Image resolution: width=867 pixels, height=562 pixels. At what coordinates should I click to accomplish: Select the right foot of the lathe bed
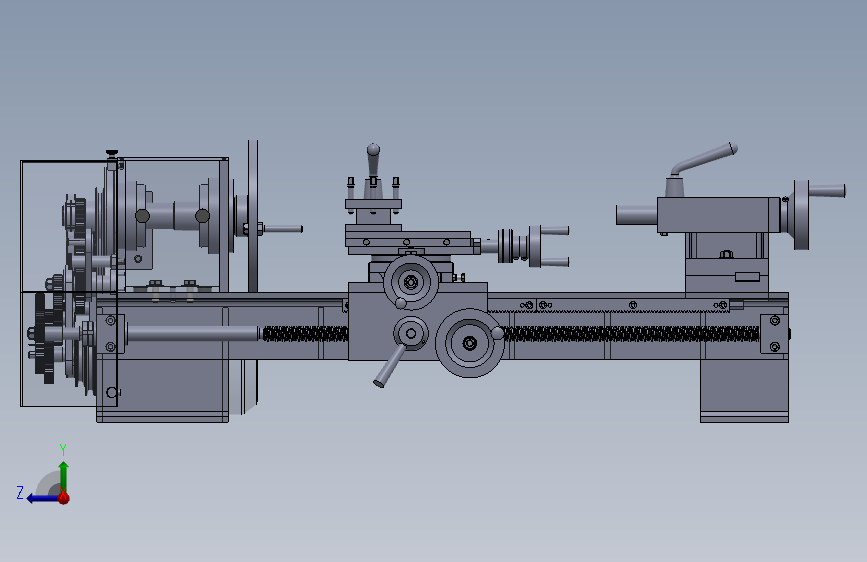coord(744,391)
